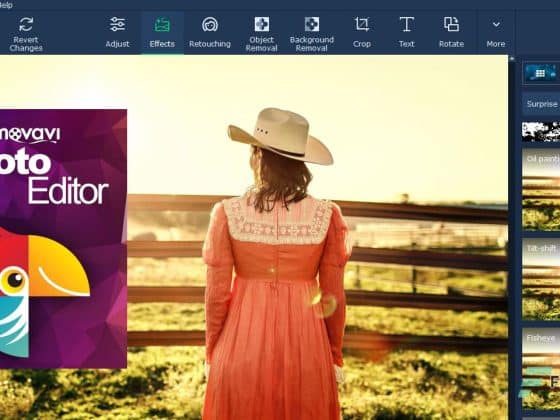Switch effects to grid view
The width and height of the screenshot is (560, 420).
(x=541, y=73)
